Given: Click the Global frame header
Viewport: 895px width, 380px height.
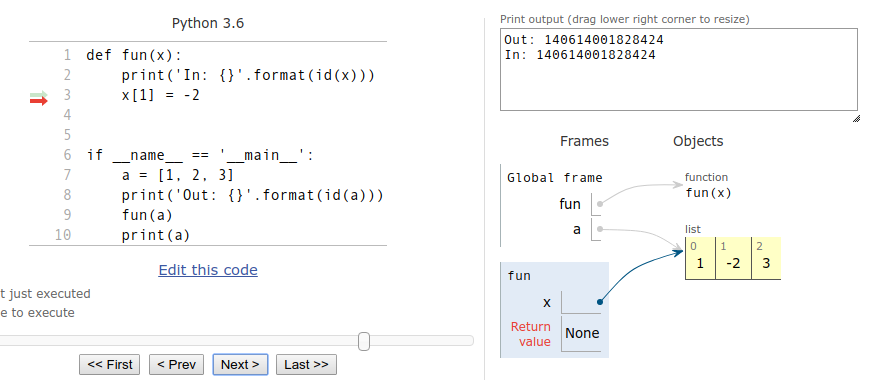Looking at the screenshot, I should (x=554, y=178).
